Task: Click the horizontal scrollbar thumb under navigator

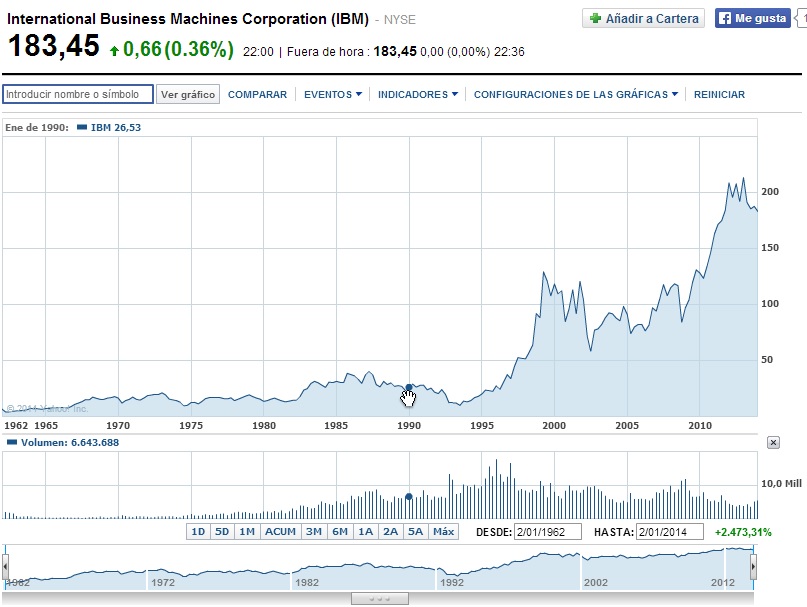Action: pos(380,599)
